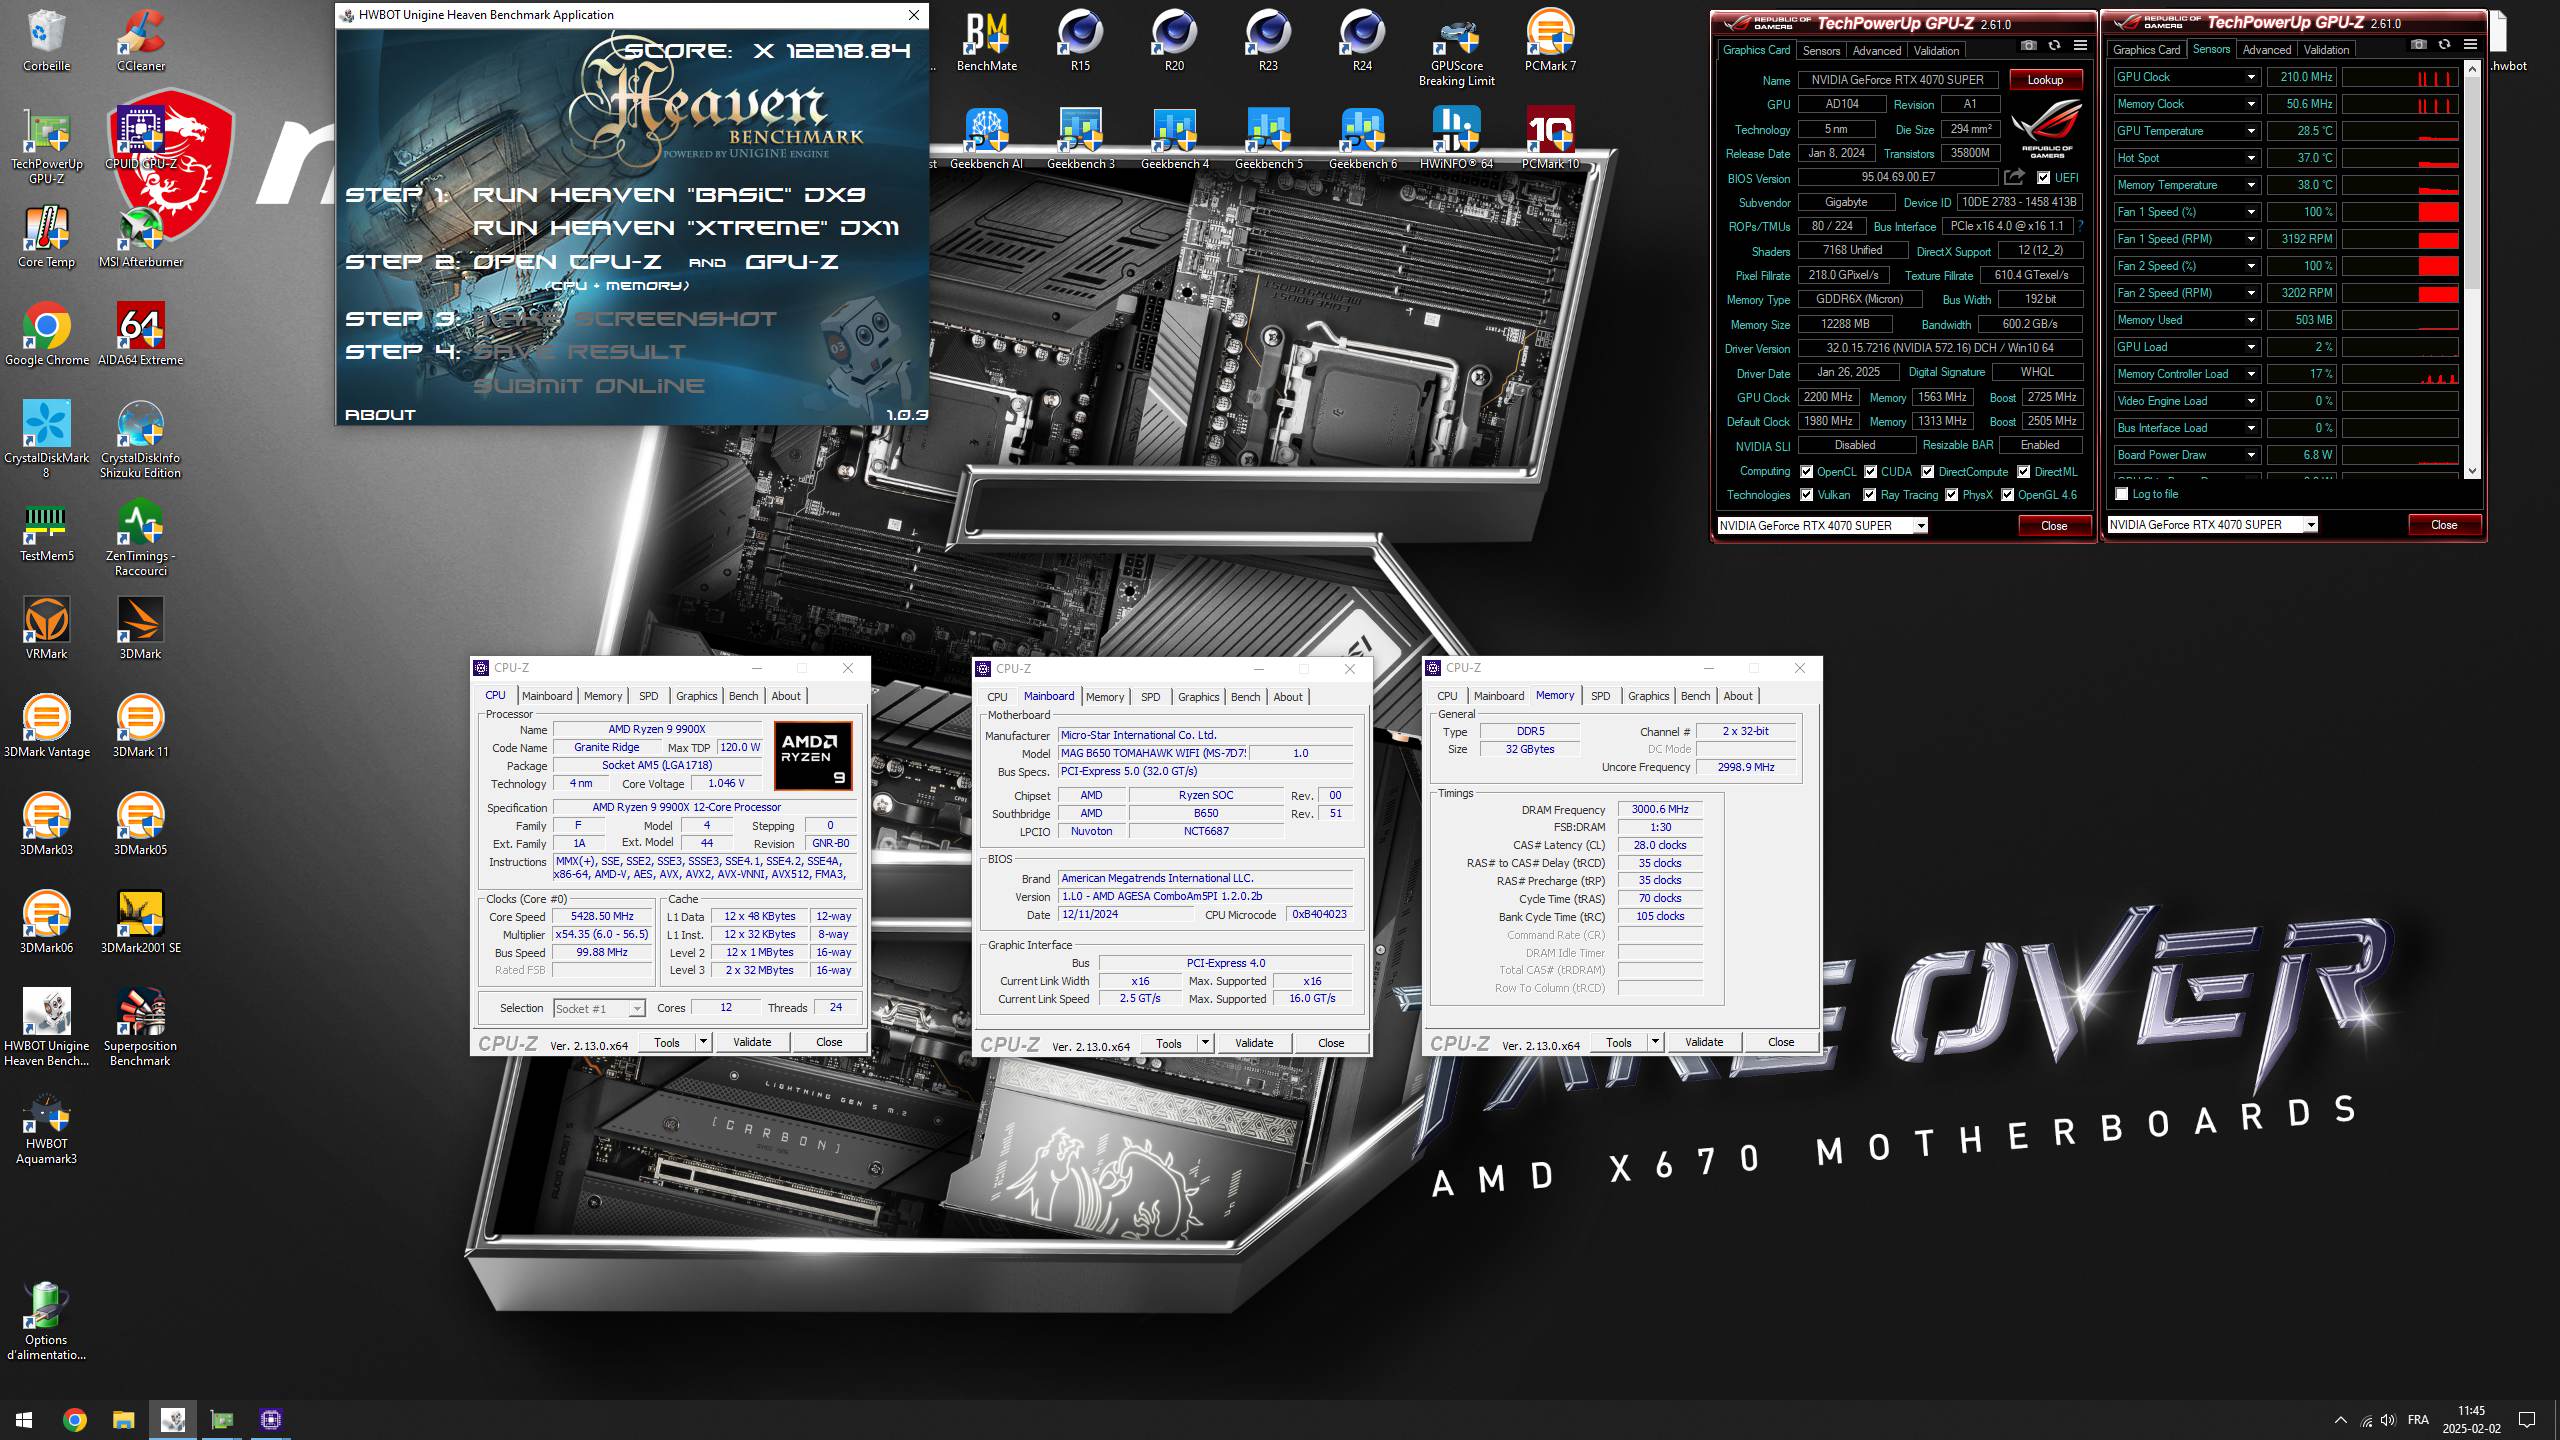
Task: Toggle Ray Tracing checkbox
Action: tap(1869, 495)
